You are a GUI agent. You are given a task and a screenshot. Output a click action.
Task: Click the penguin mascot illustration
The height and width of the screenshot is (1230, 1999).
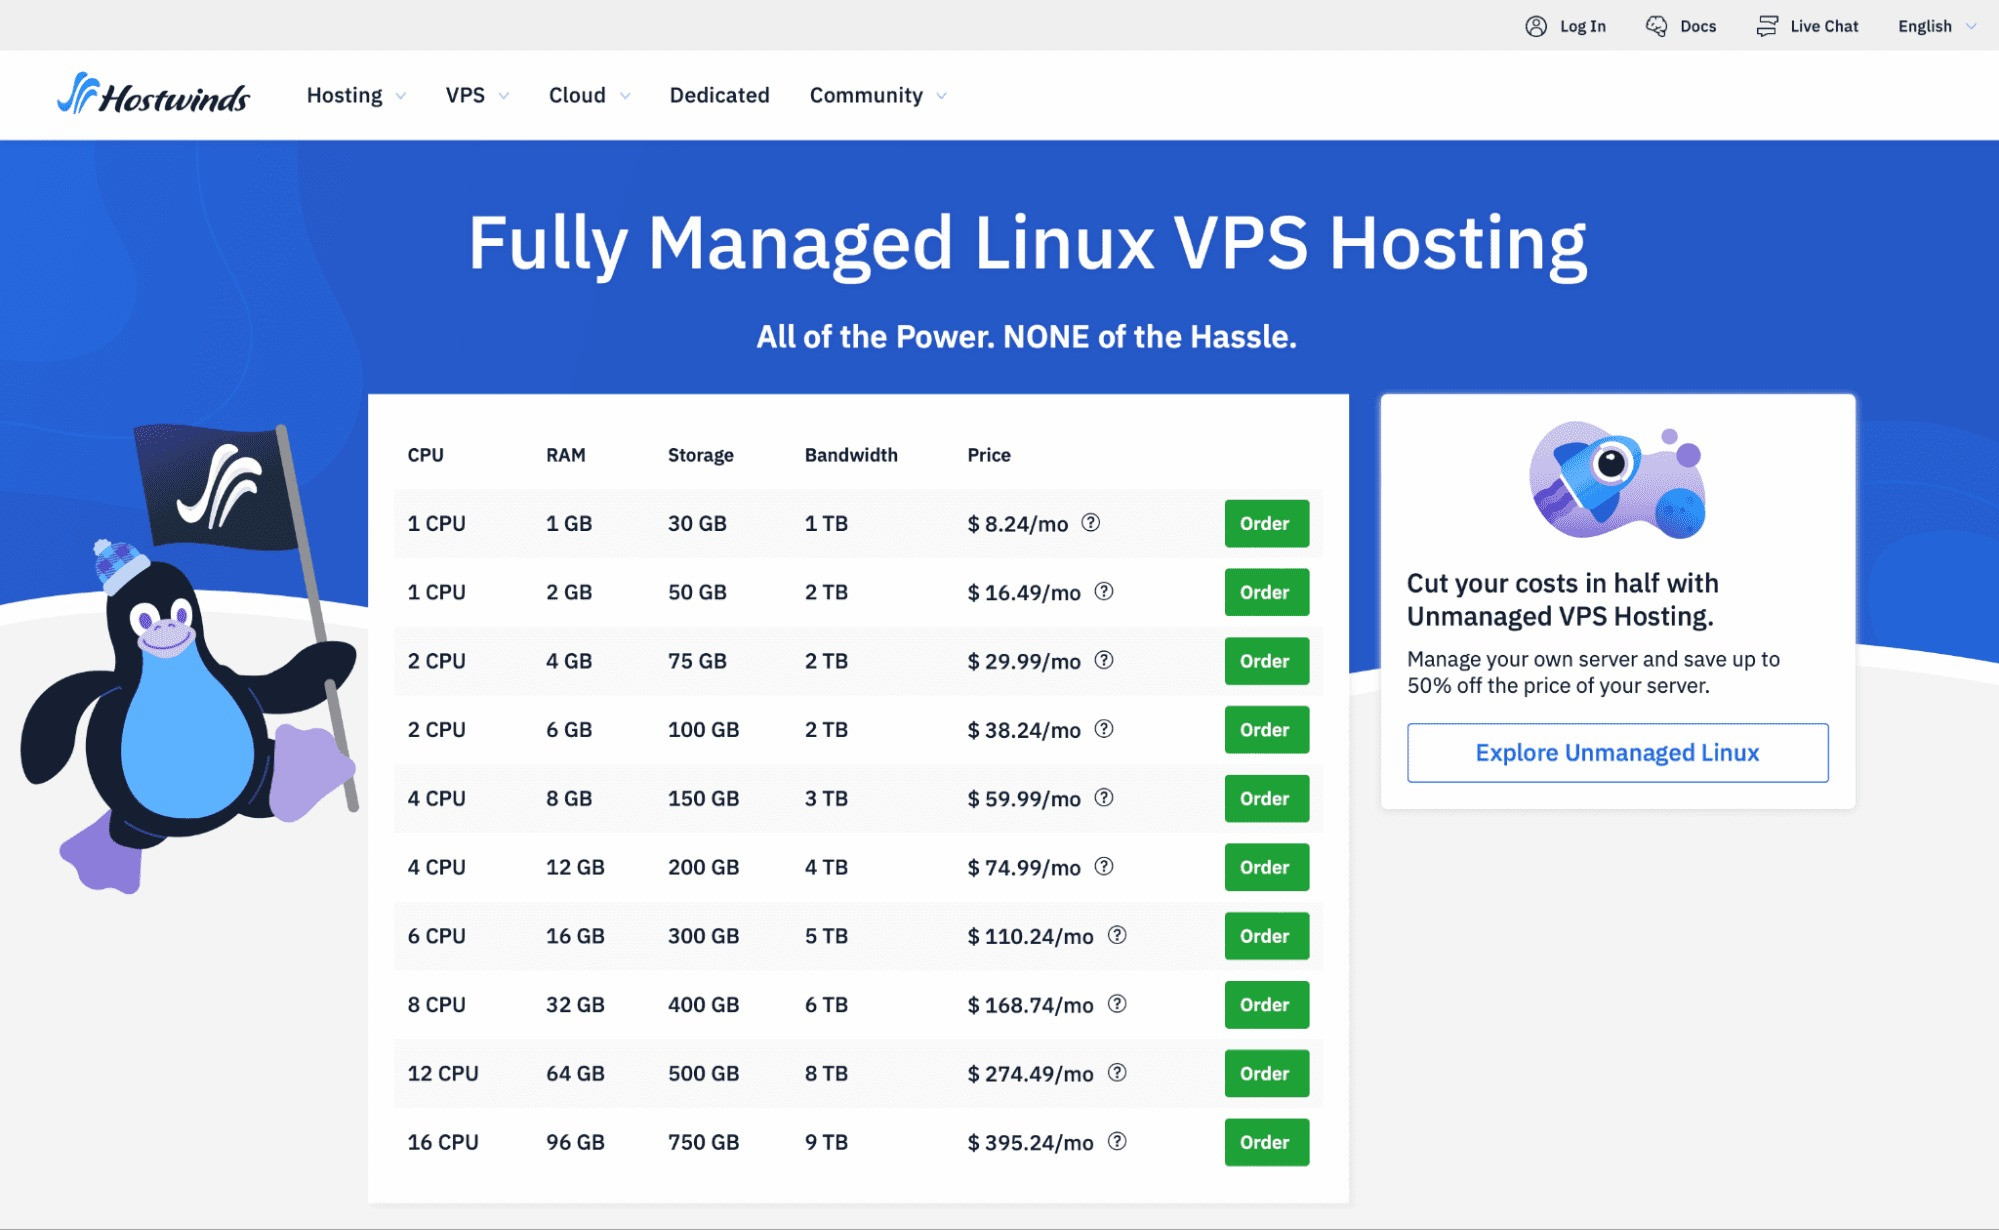click(x=188, y=660)
